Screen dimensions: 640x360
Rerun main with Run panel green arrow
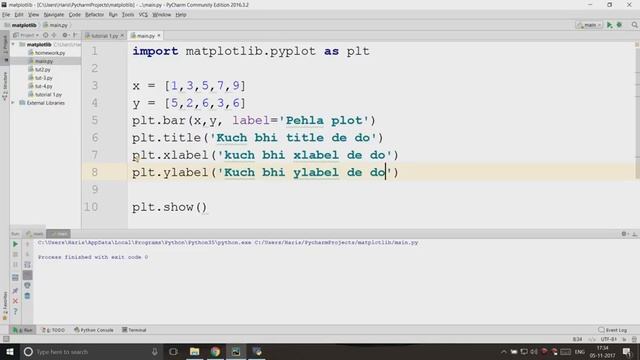pos(15,244)
